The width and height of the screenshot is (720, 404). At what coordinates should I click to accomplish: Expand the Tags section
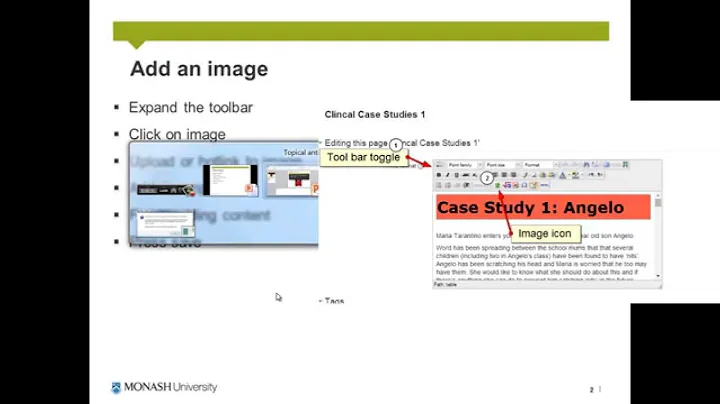332,301
